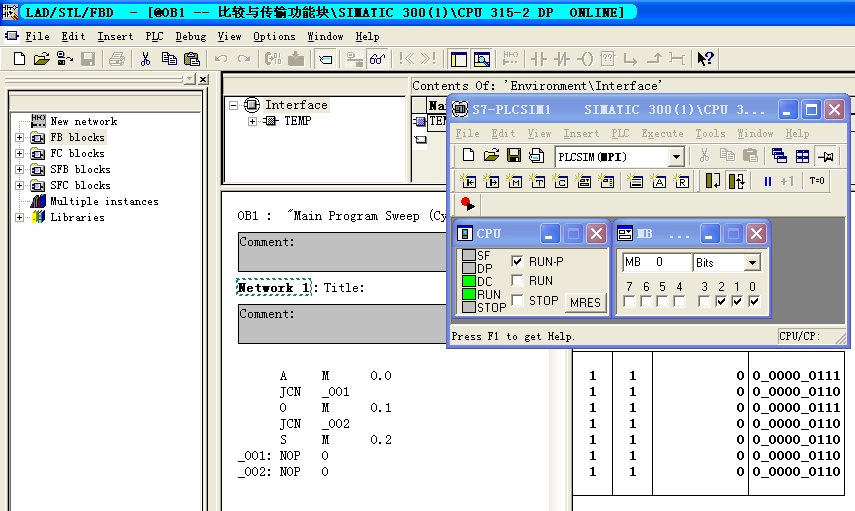Open the Options menu
The width and height of the screenshot is (855, 511).
(x=274, y=37)
